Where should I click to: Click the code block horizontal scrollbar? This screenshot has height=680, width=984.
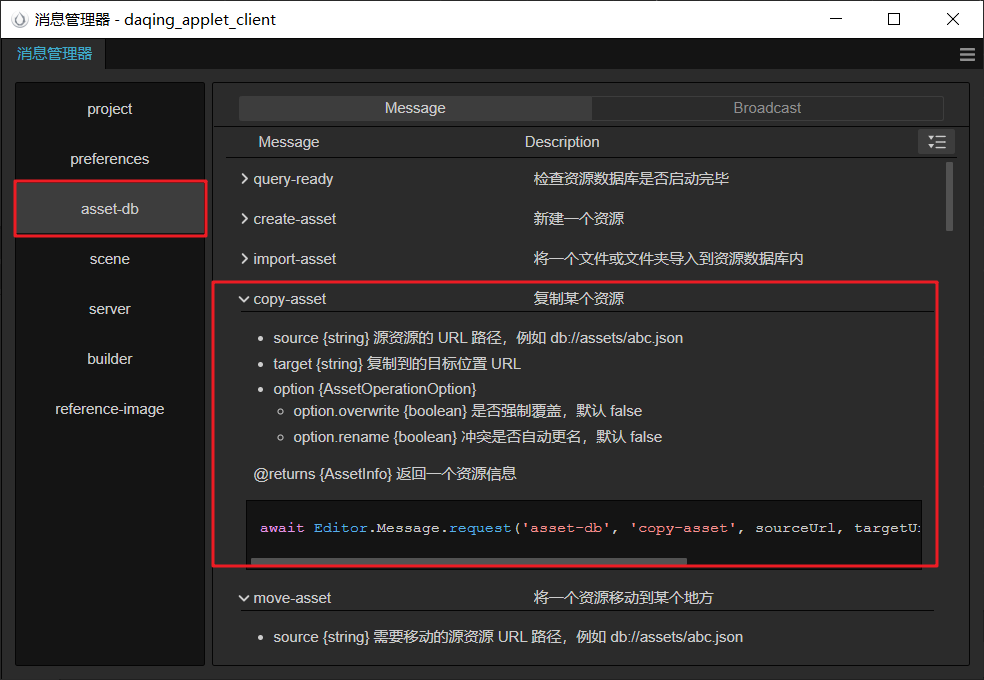(469, 561)
